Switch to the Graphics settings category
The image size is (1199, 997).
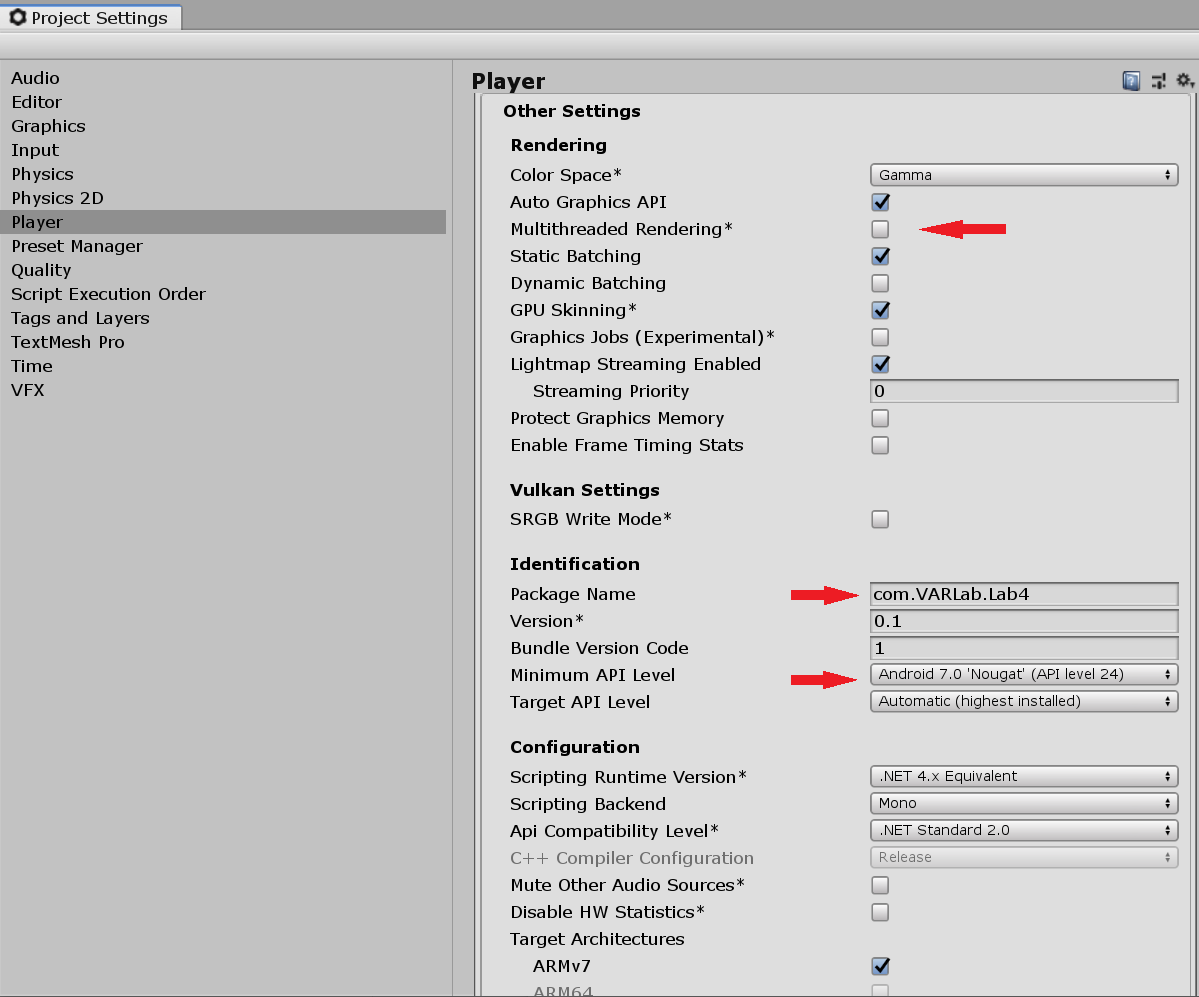coord(48,126)
